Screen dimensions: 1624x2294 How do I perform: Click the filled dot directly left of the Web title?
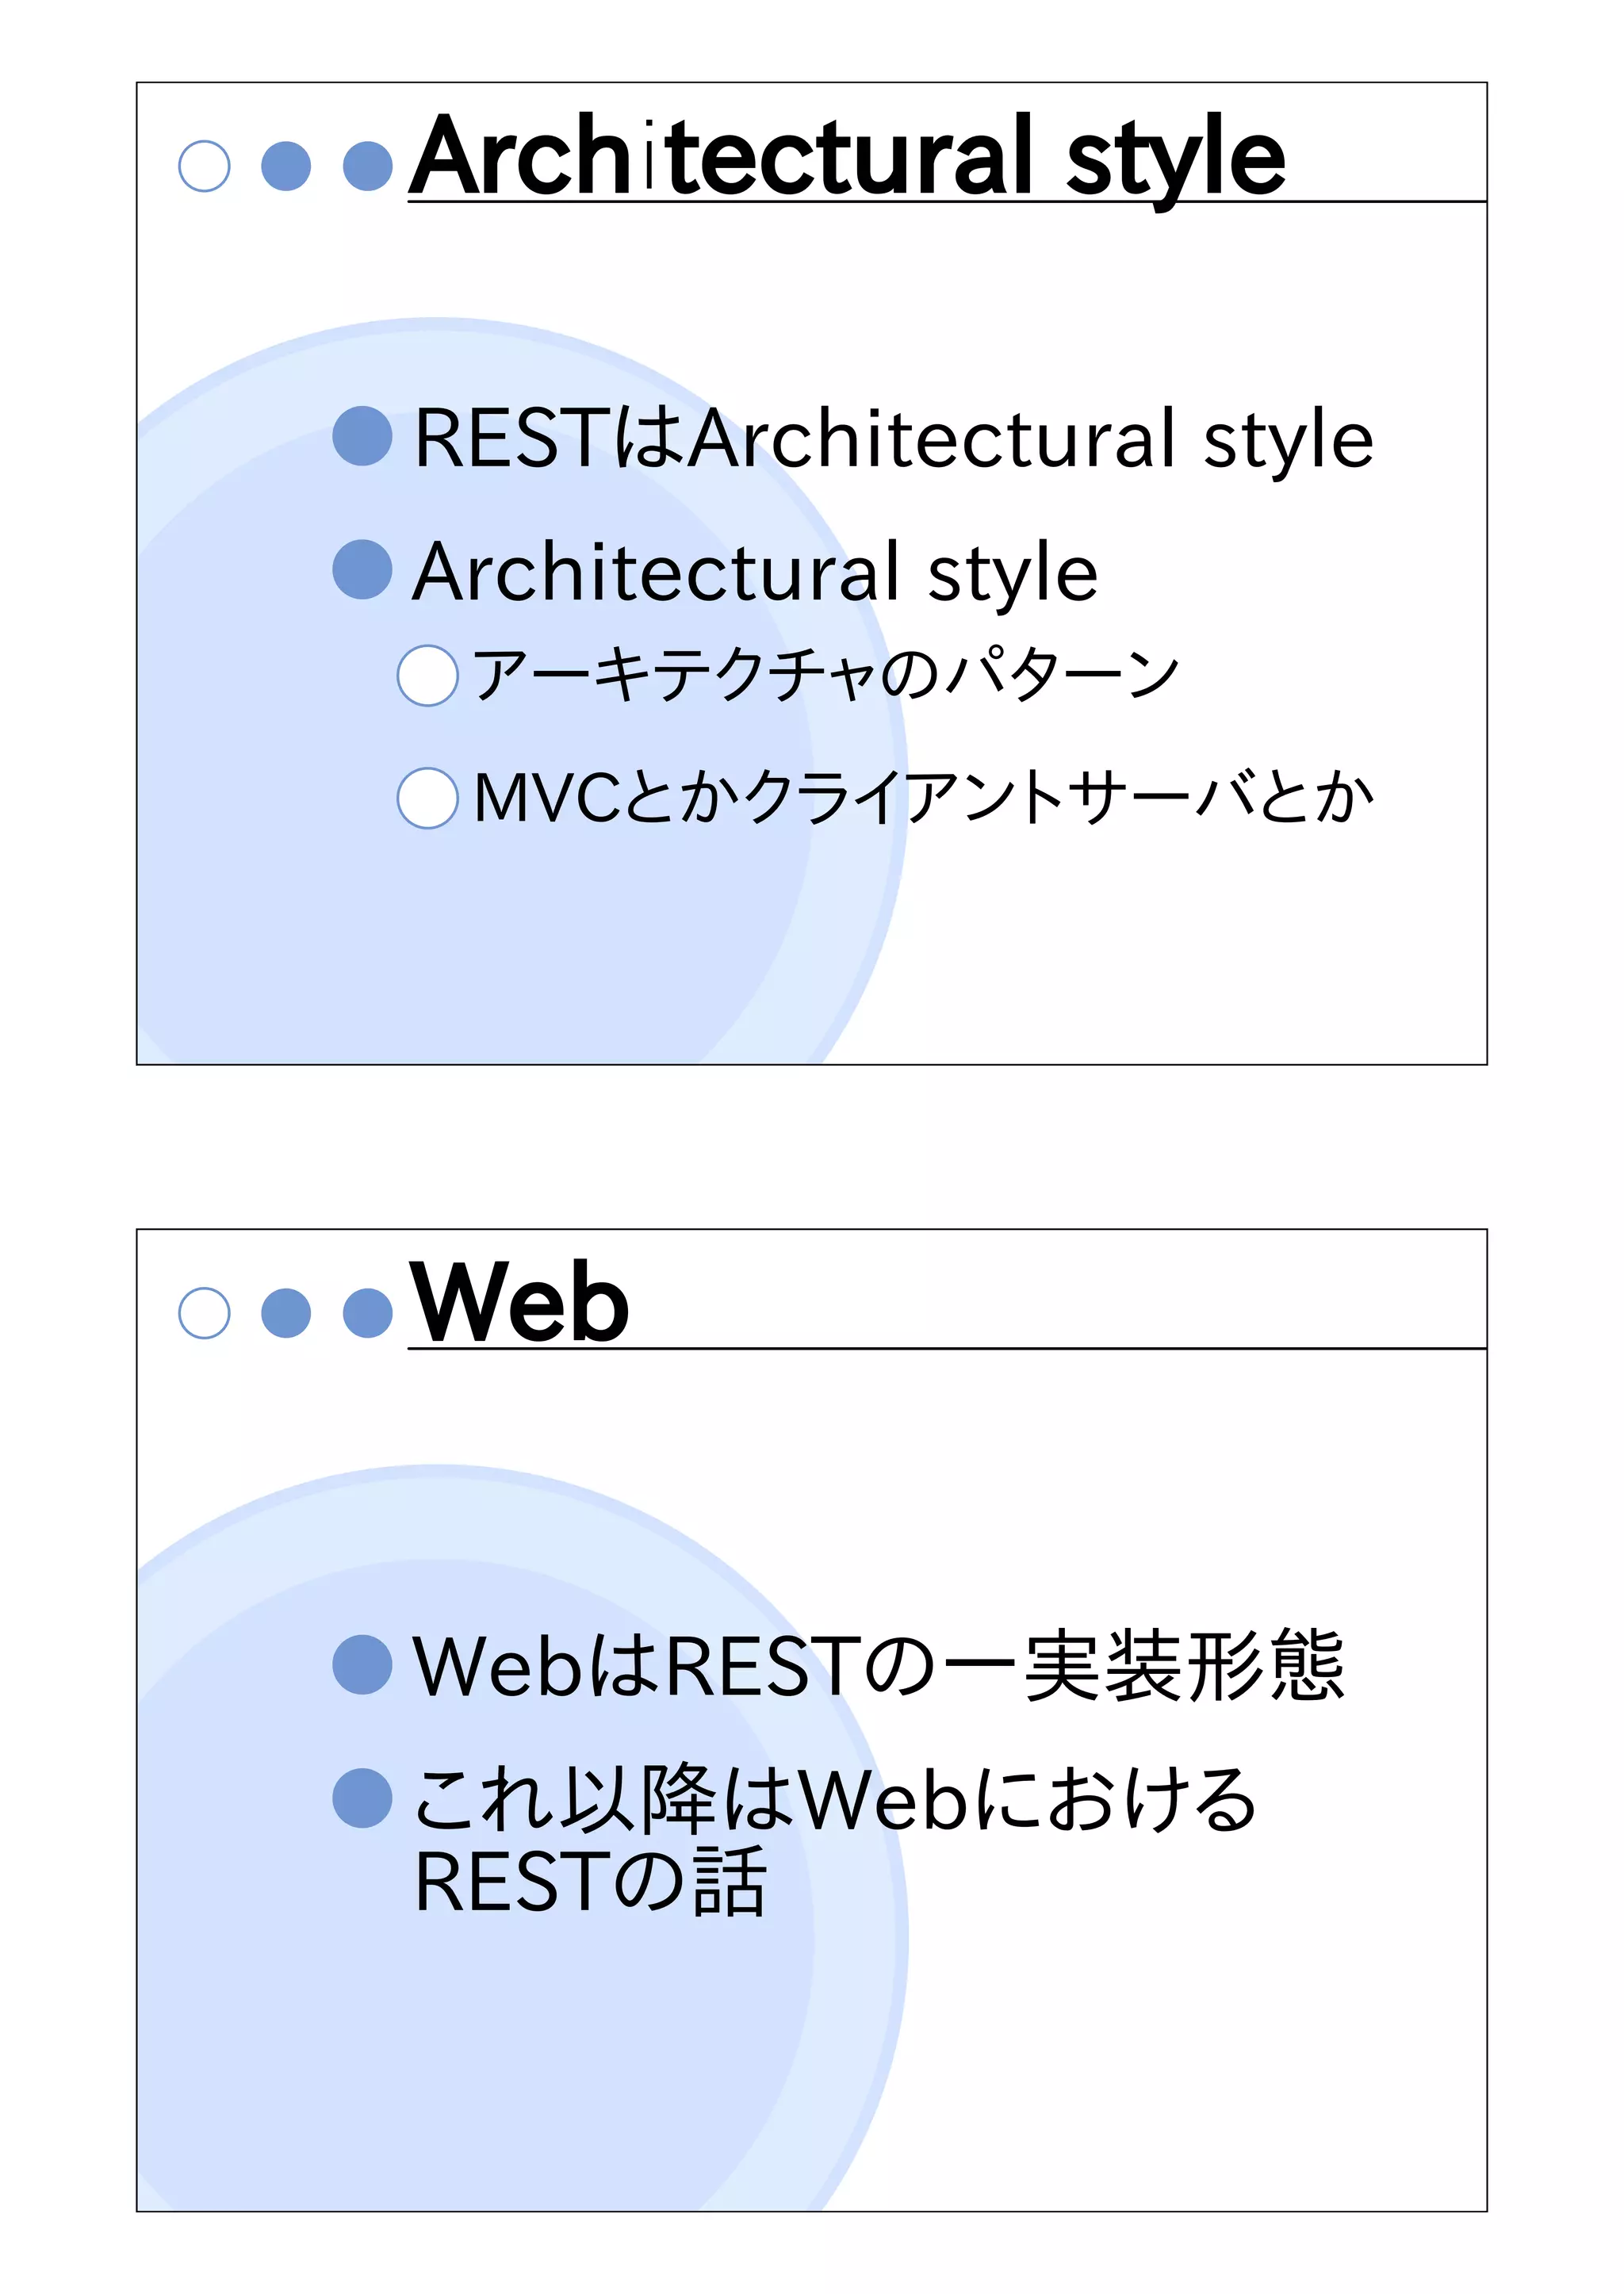click(x=367, y=1312)
